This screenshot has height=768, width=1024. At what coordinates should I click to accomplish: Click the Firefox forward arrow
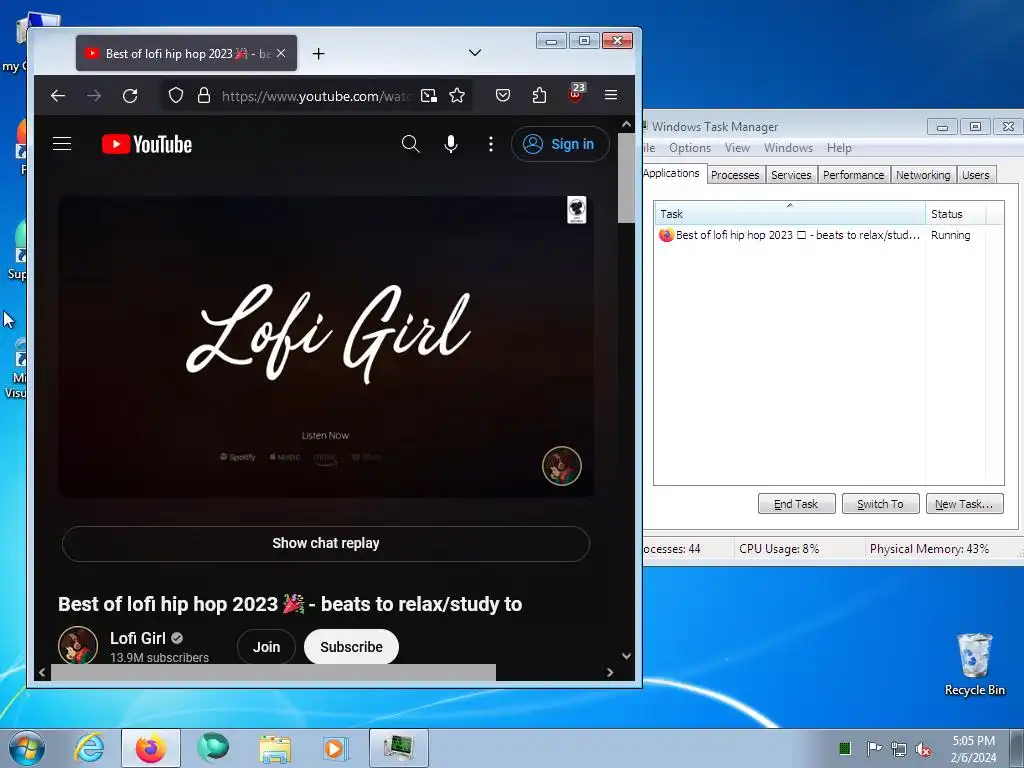94,96
